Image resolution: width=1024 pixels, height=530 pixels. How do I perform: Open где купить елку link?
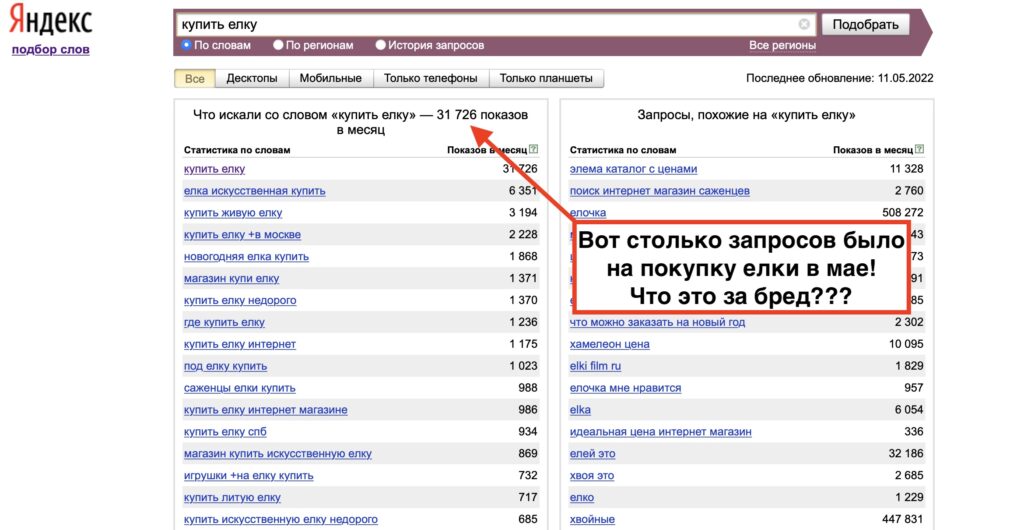[x=224, y=322]
